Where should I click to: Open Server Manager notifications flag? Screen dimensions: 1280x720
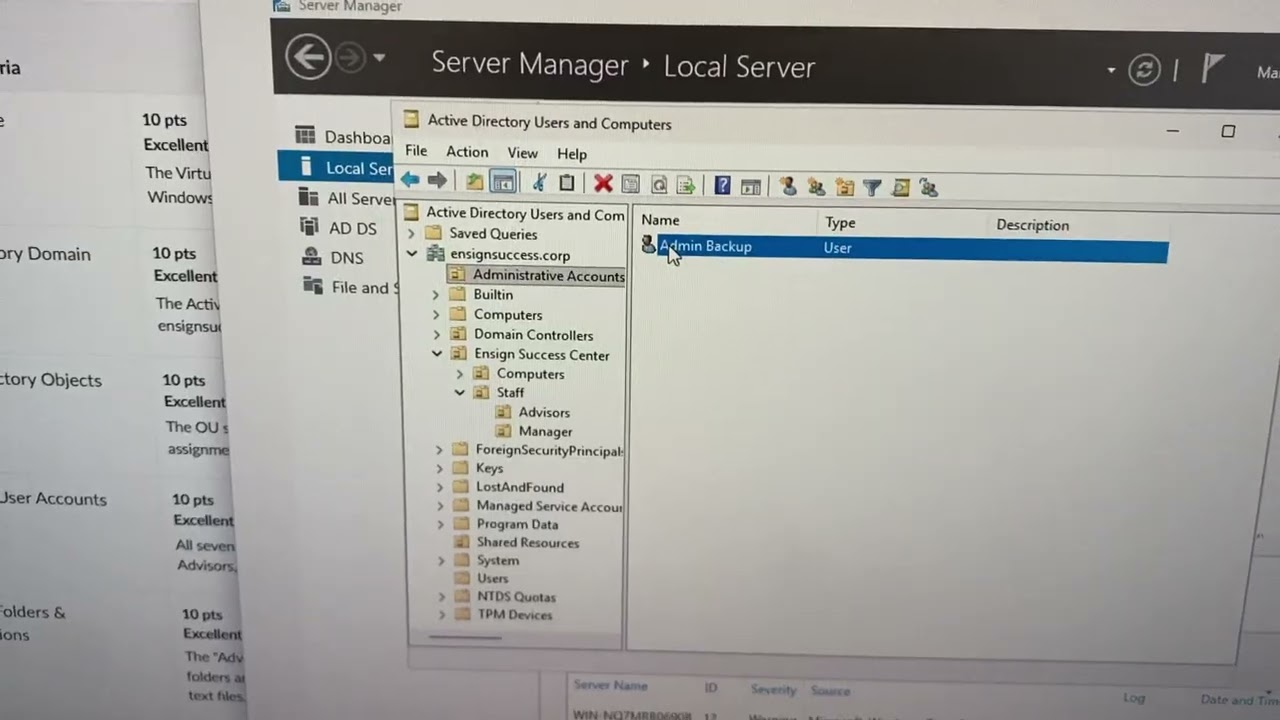coord(1212,68)
